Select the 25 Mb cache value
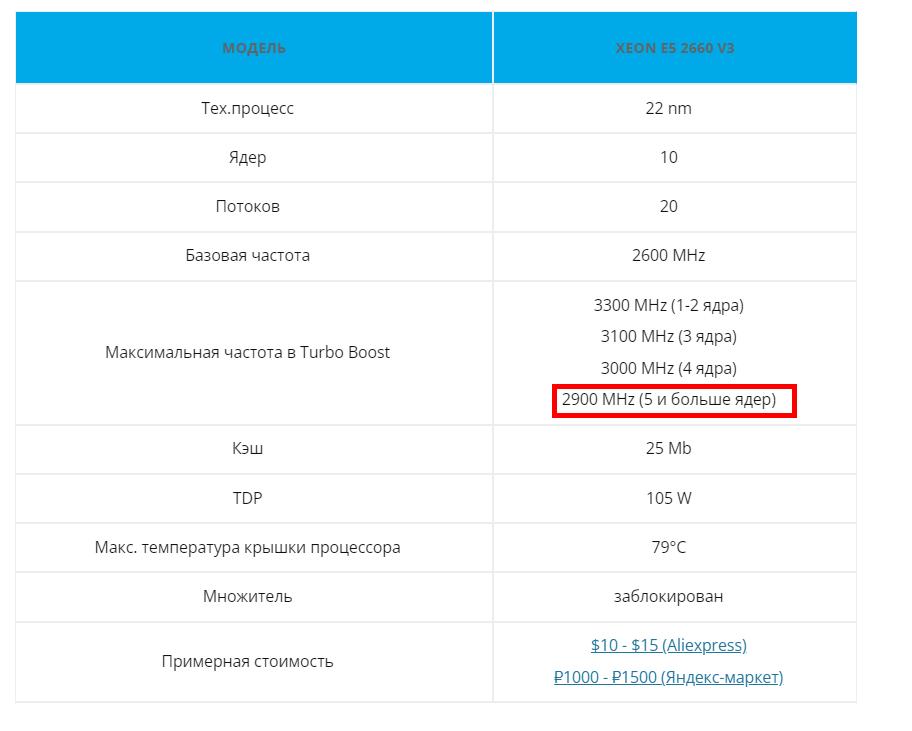This screenshot has width=912, height=731. 668,448
